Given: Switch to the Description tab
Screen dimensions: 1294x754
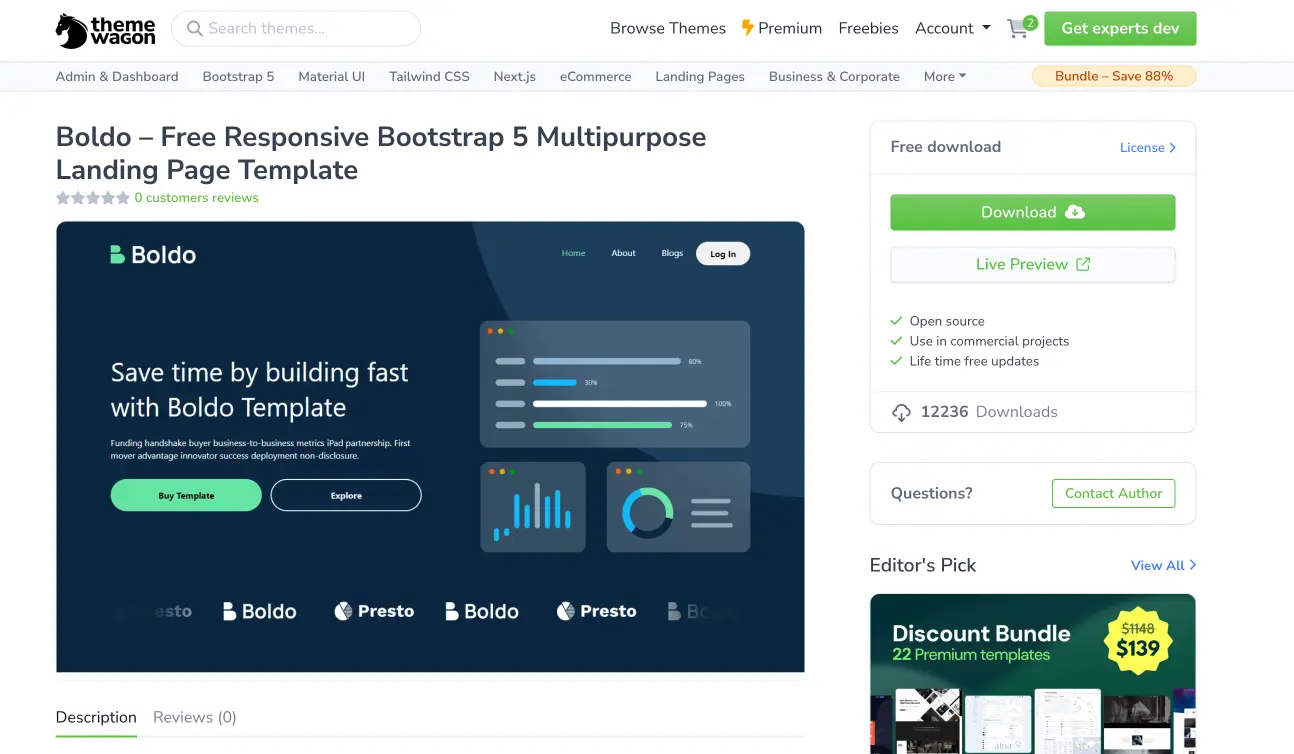Looking at the screenshot, I should coord(96,717).
